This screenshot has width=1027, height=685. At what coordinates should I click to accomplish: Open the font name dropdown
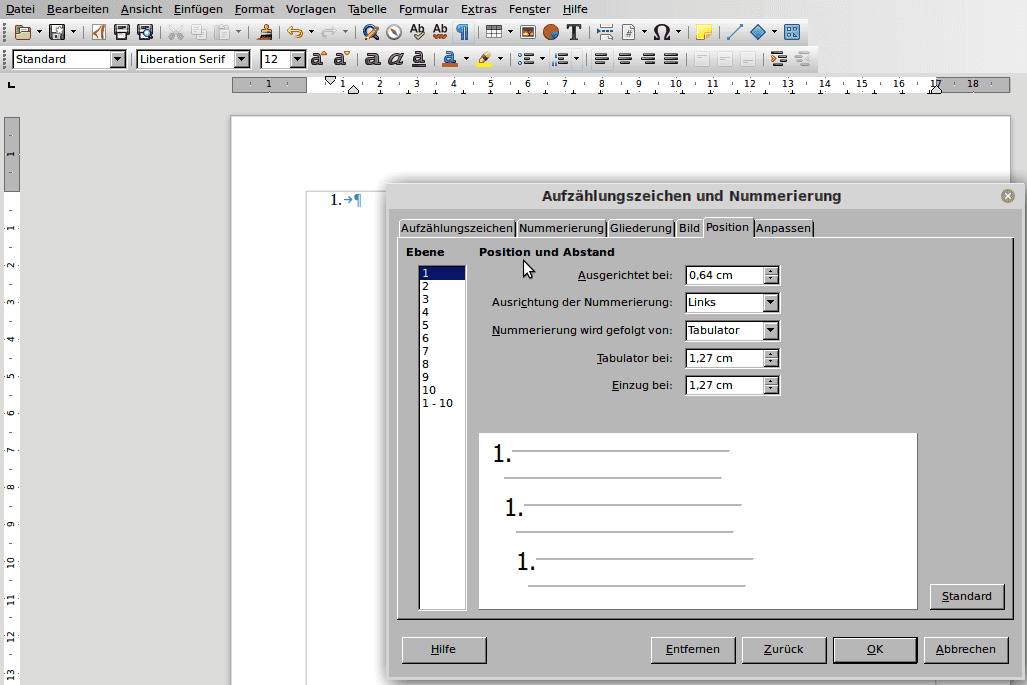click(242, 59)
